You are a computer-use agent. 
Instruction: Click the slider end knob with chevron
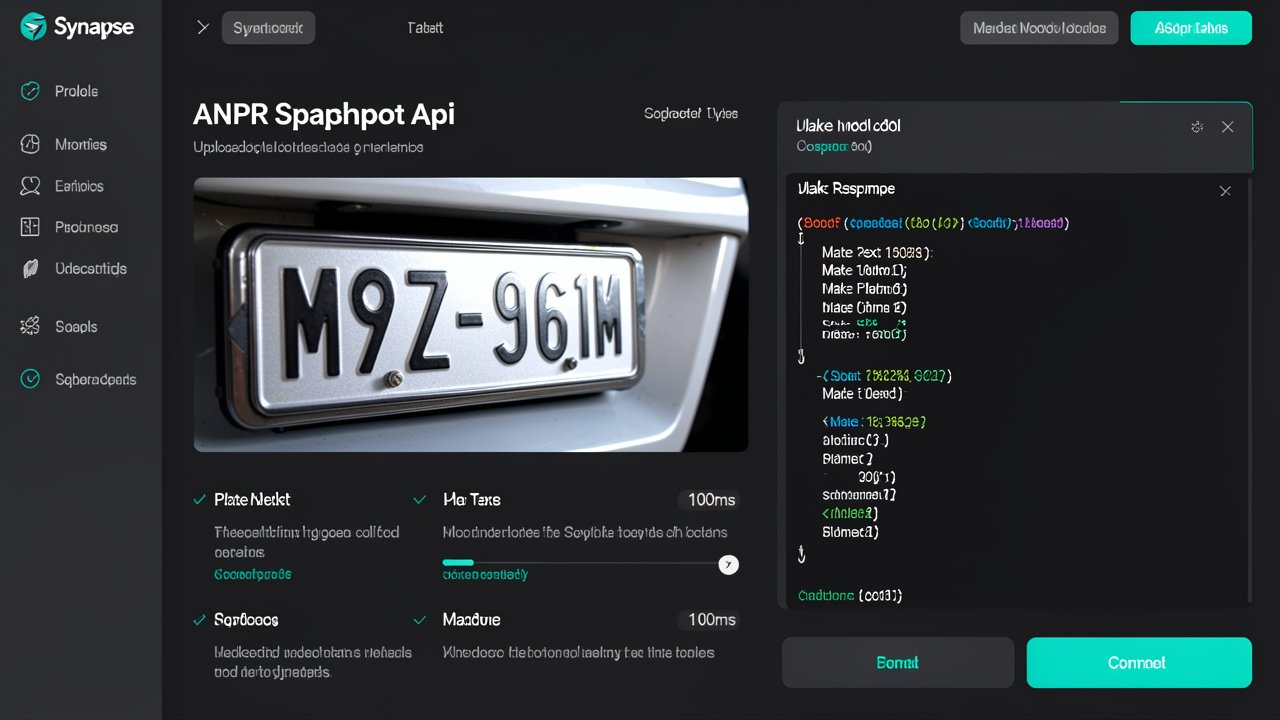click(729, 564)
